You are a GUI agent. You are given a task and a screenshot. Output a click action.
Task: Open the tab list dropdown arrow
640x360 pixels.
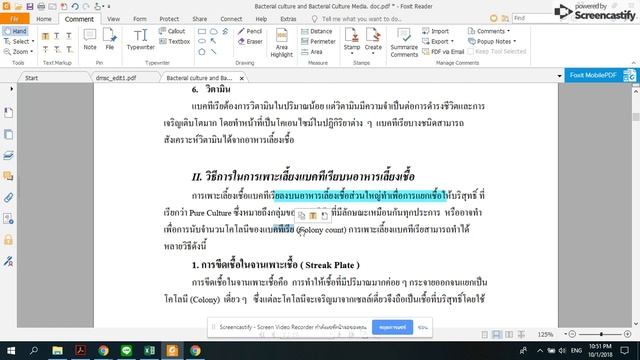point(559,76)
